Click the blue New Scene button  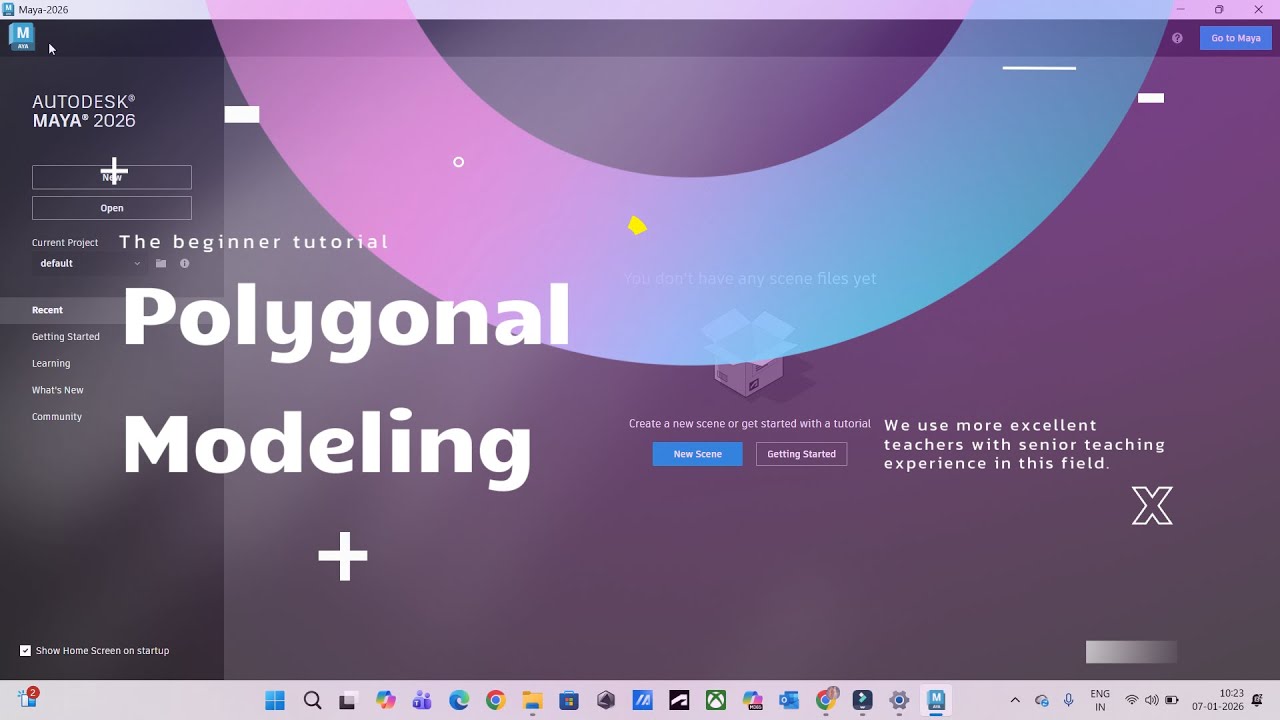coord(698,454)
